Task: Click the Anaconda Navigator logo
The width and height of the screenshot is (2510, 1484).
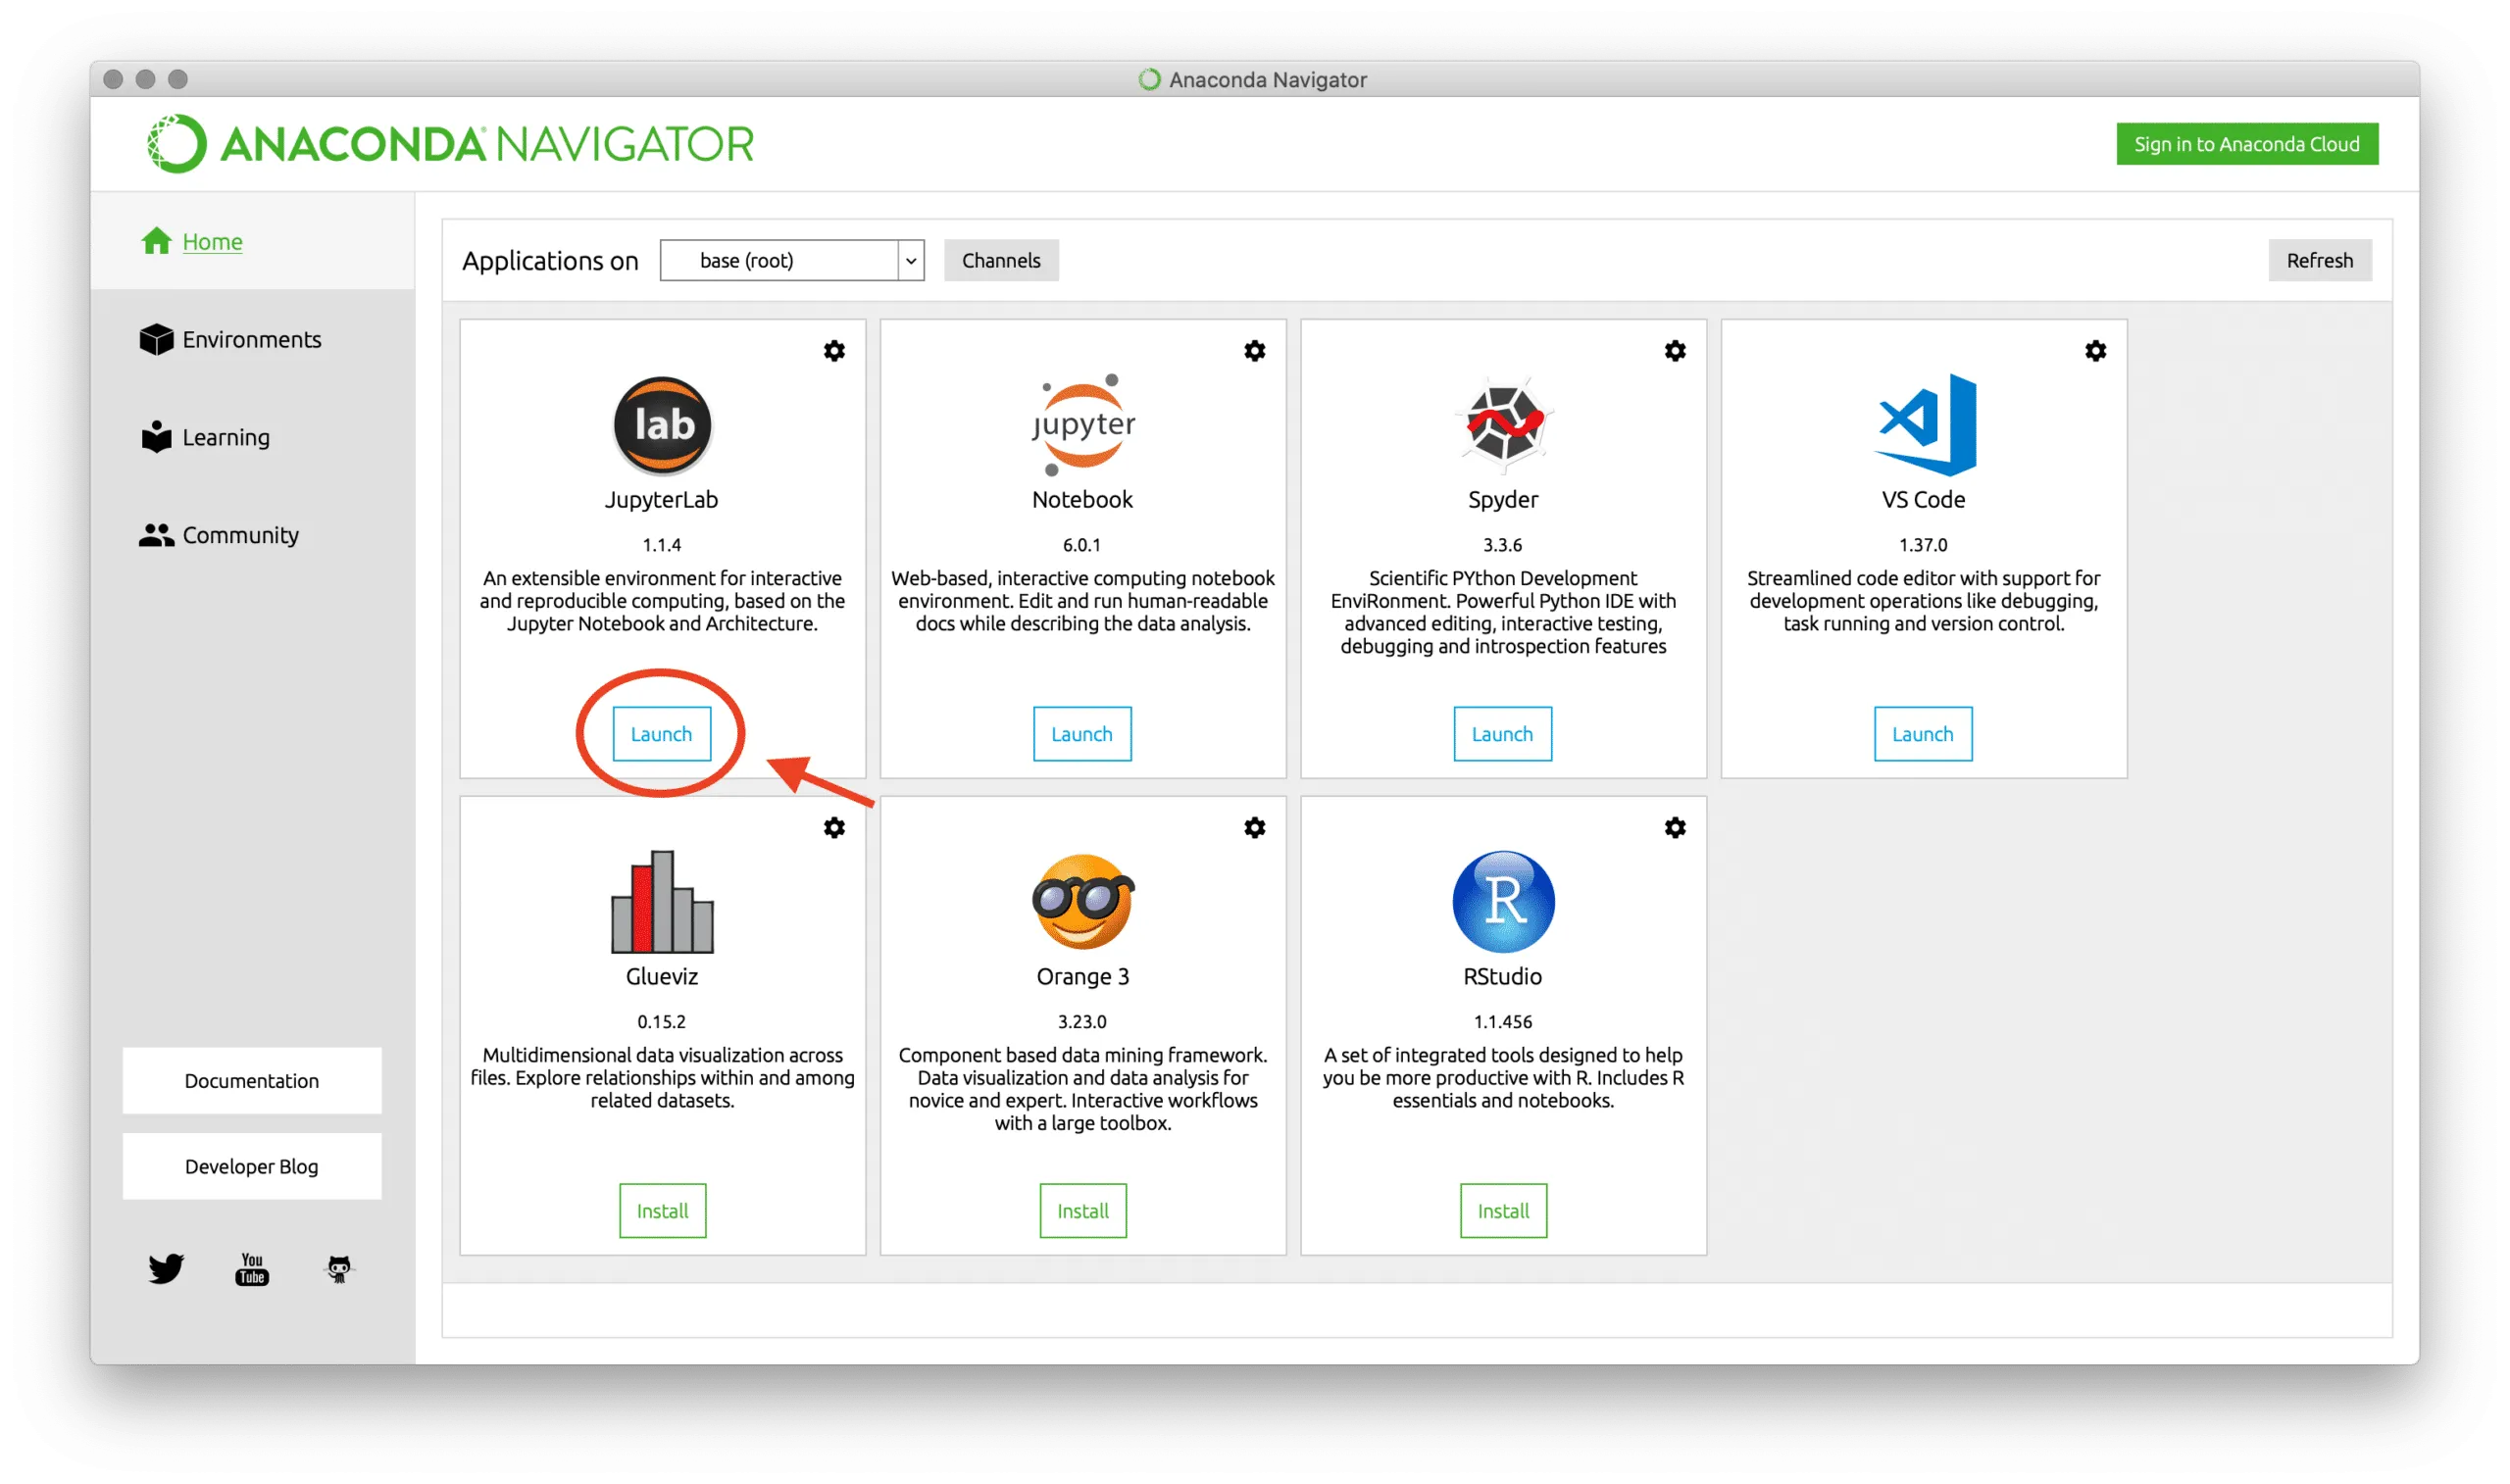Action: tap(449, 144)
